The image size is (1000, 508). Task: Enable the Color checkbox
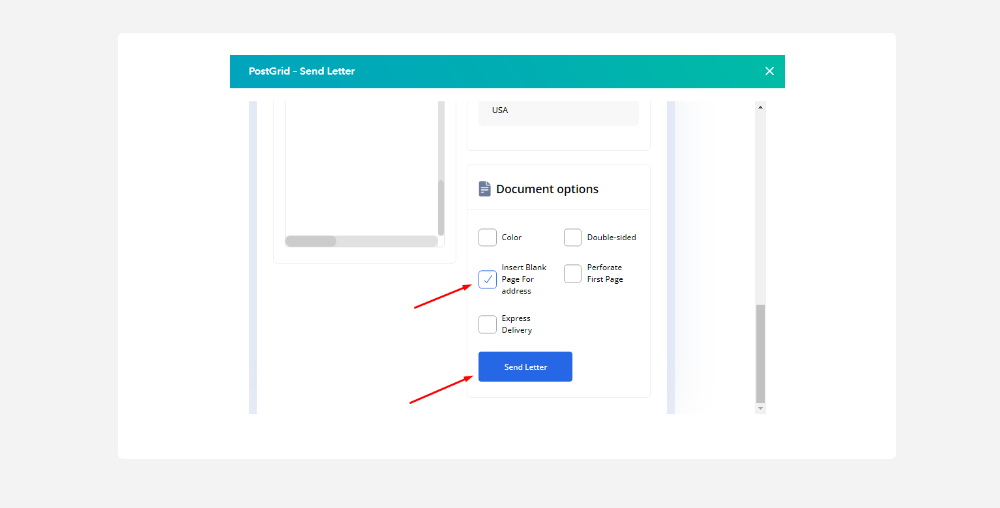coord(487,237)
